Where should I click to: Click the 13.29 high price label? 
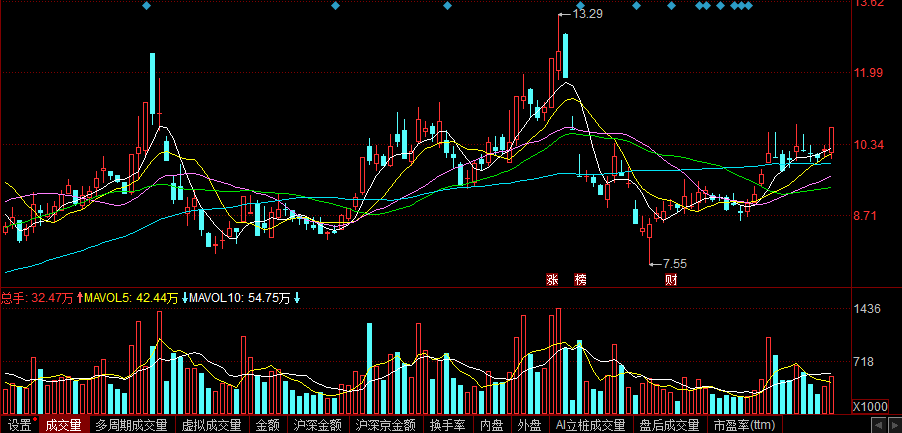[x=587, y=14]
